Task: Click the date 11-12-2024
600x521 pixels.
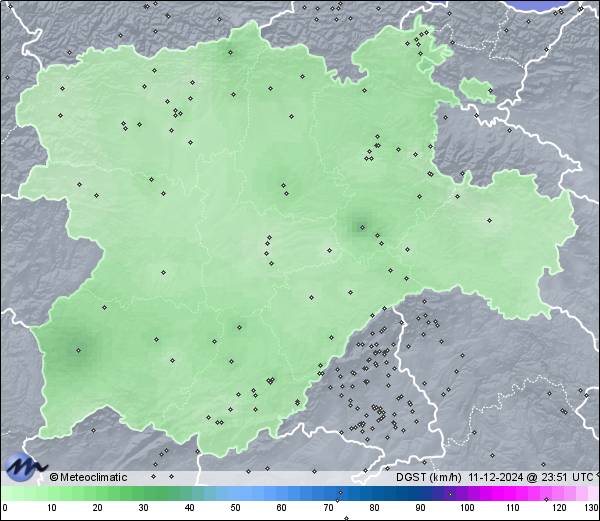Action: [496, 477]
